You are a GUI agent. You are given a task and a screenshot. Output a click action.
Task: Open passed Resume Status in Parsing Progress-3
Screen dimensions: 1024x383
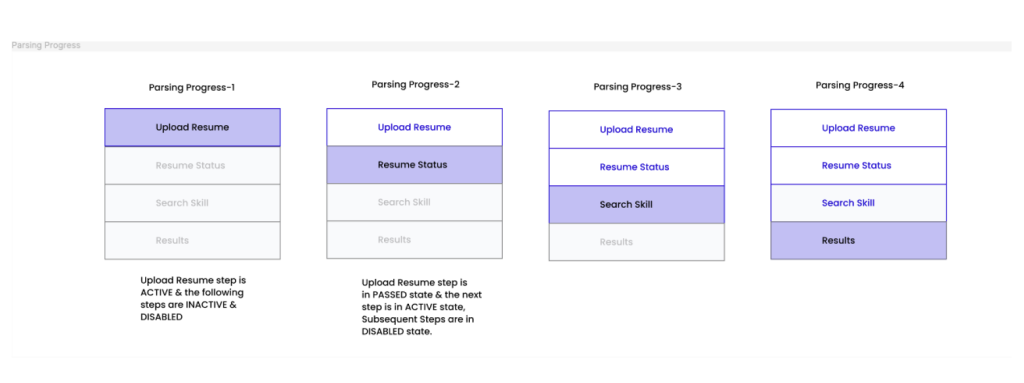point(636,167)
